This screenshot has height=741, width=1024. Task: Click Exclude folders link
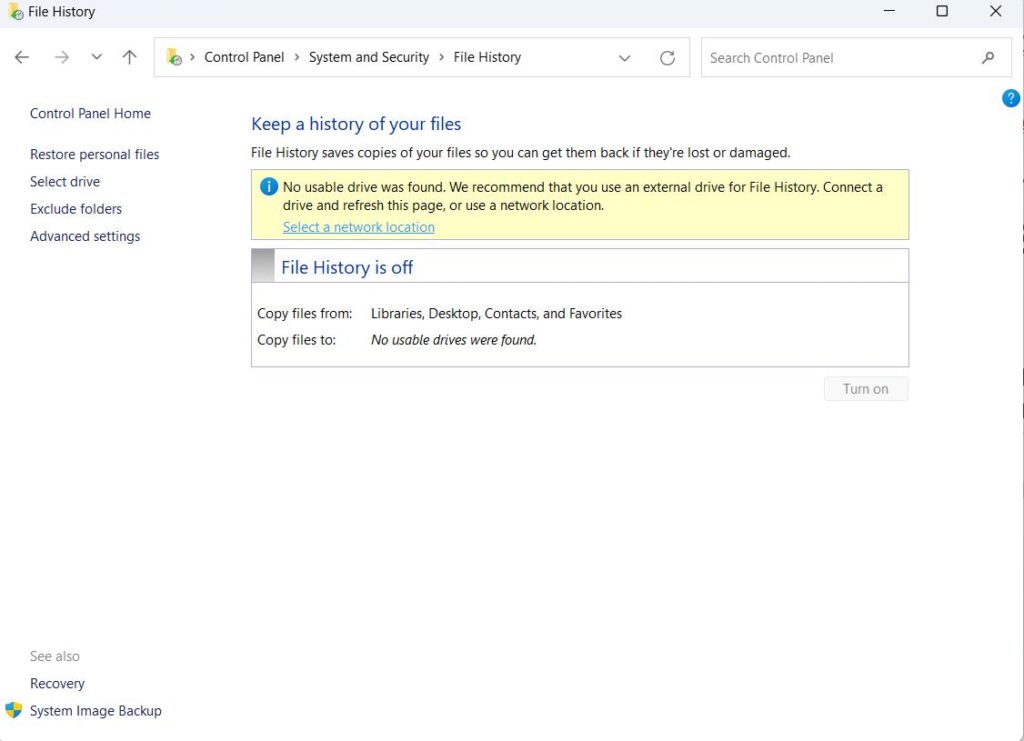pyautogui.click(x=76, y=209)
